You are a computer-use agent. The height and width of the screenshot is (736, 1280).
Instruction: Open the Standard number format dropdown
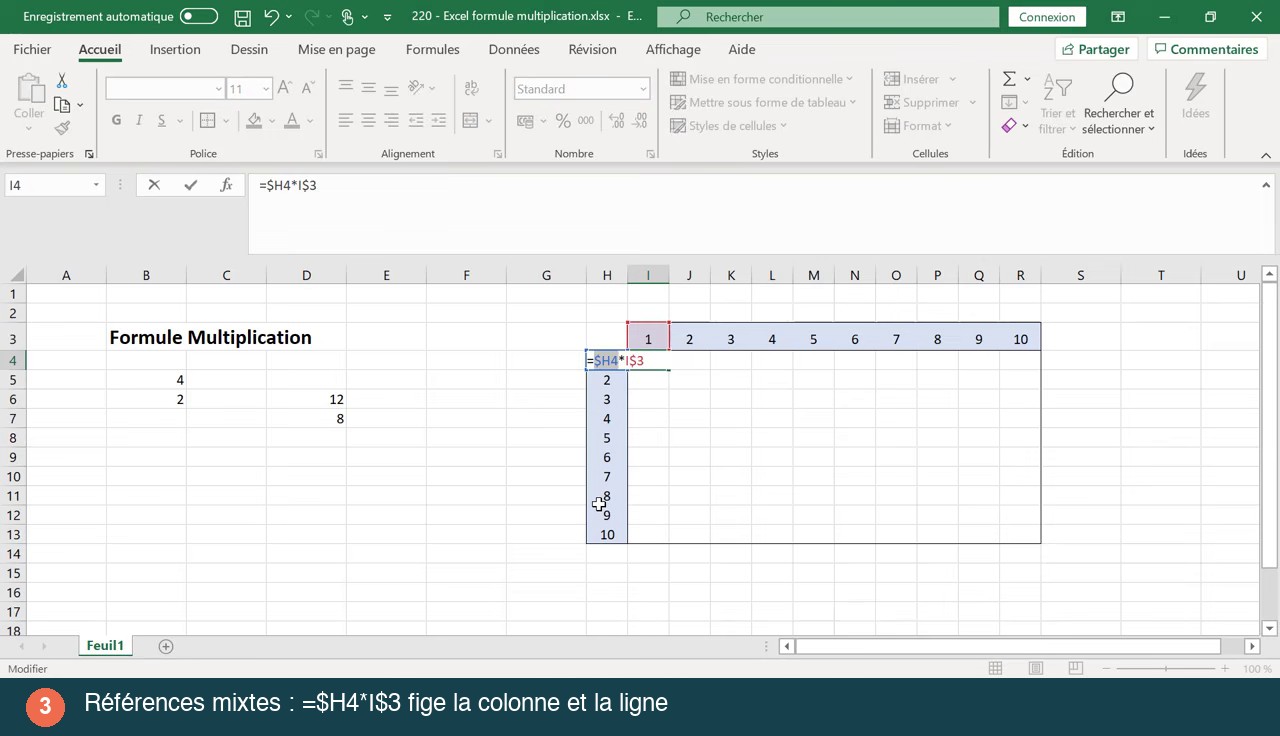pos(642,89)
